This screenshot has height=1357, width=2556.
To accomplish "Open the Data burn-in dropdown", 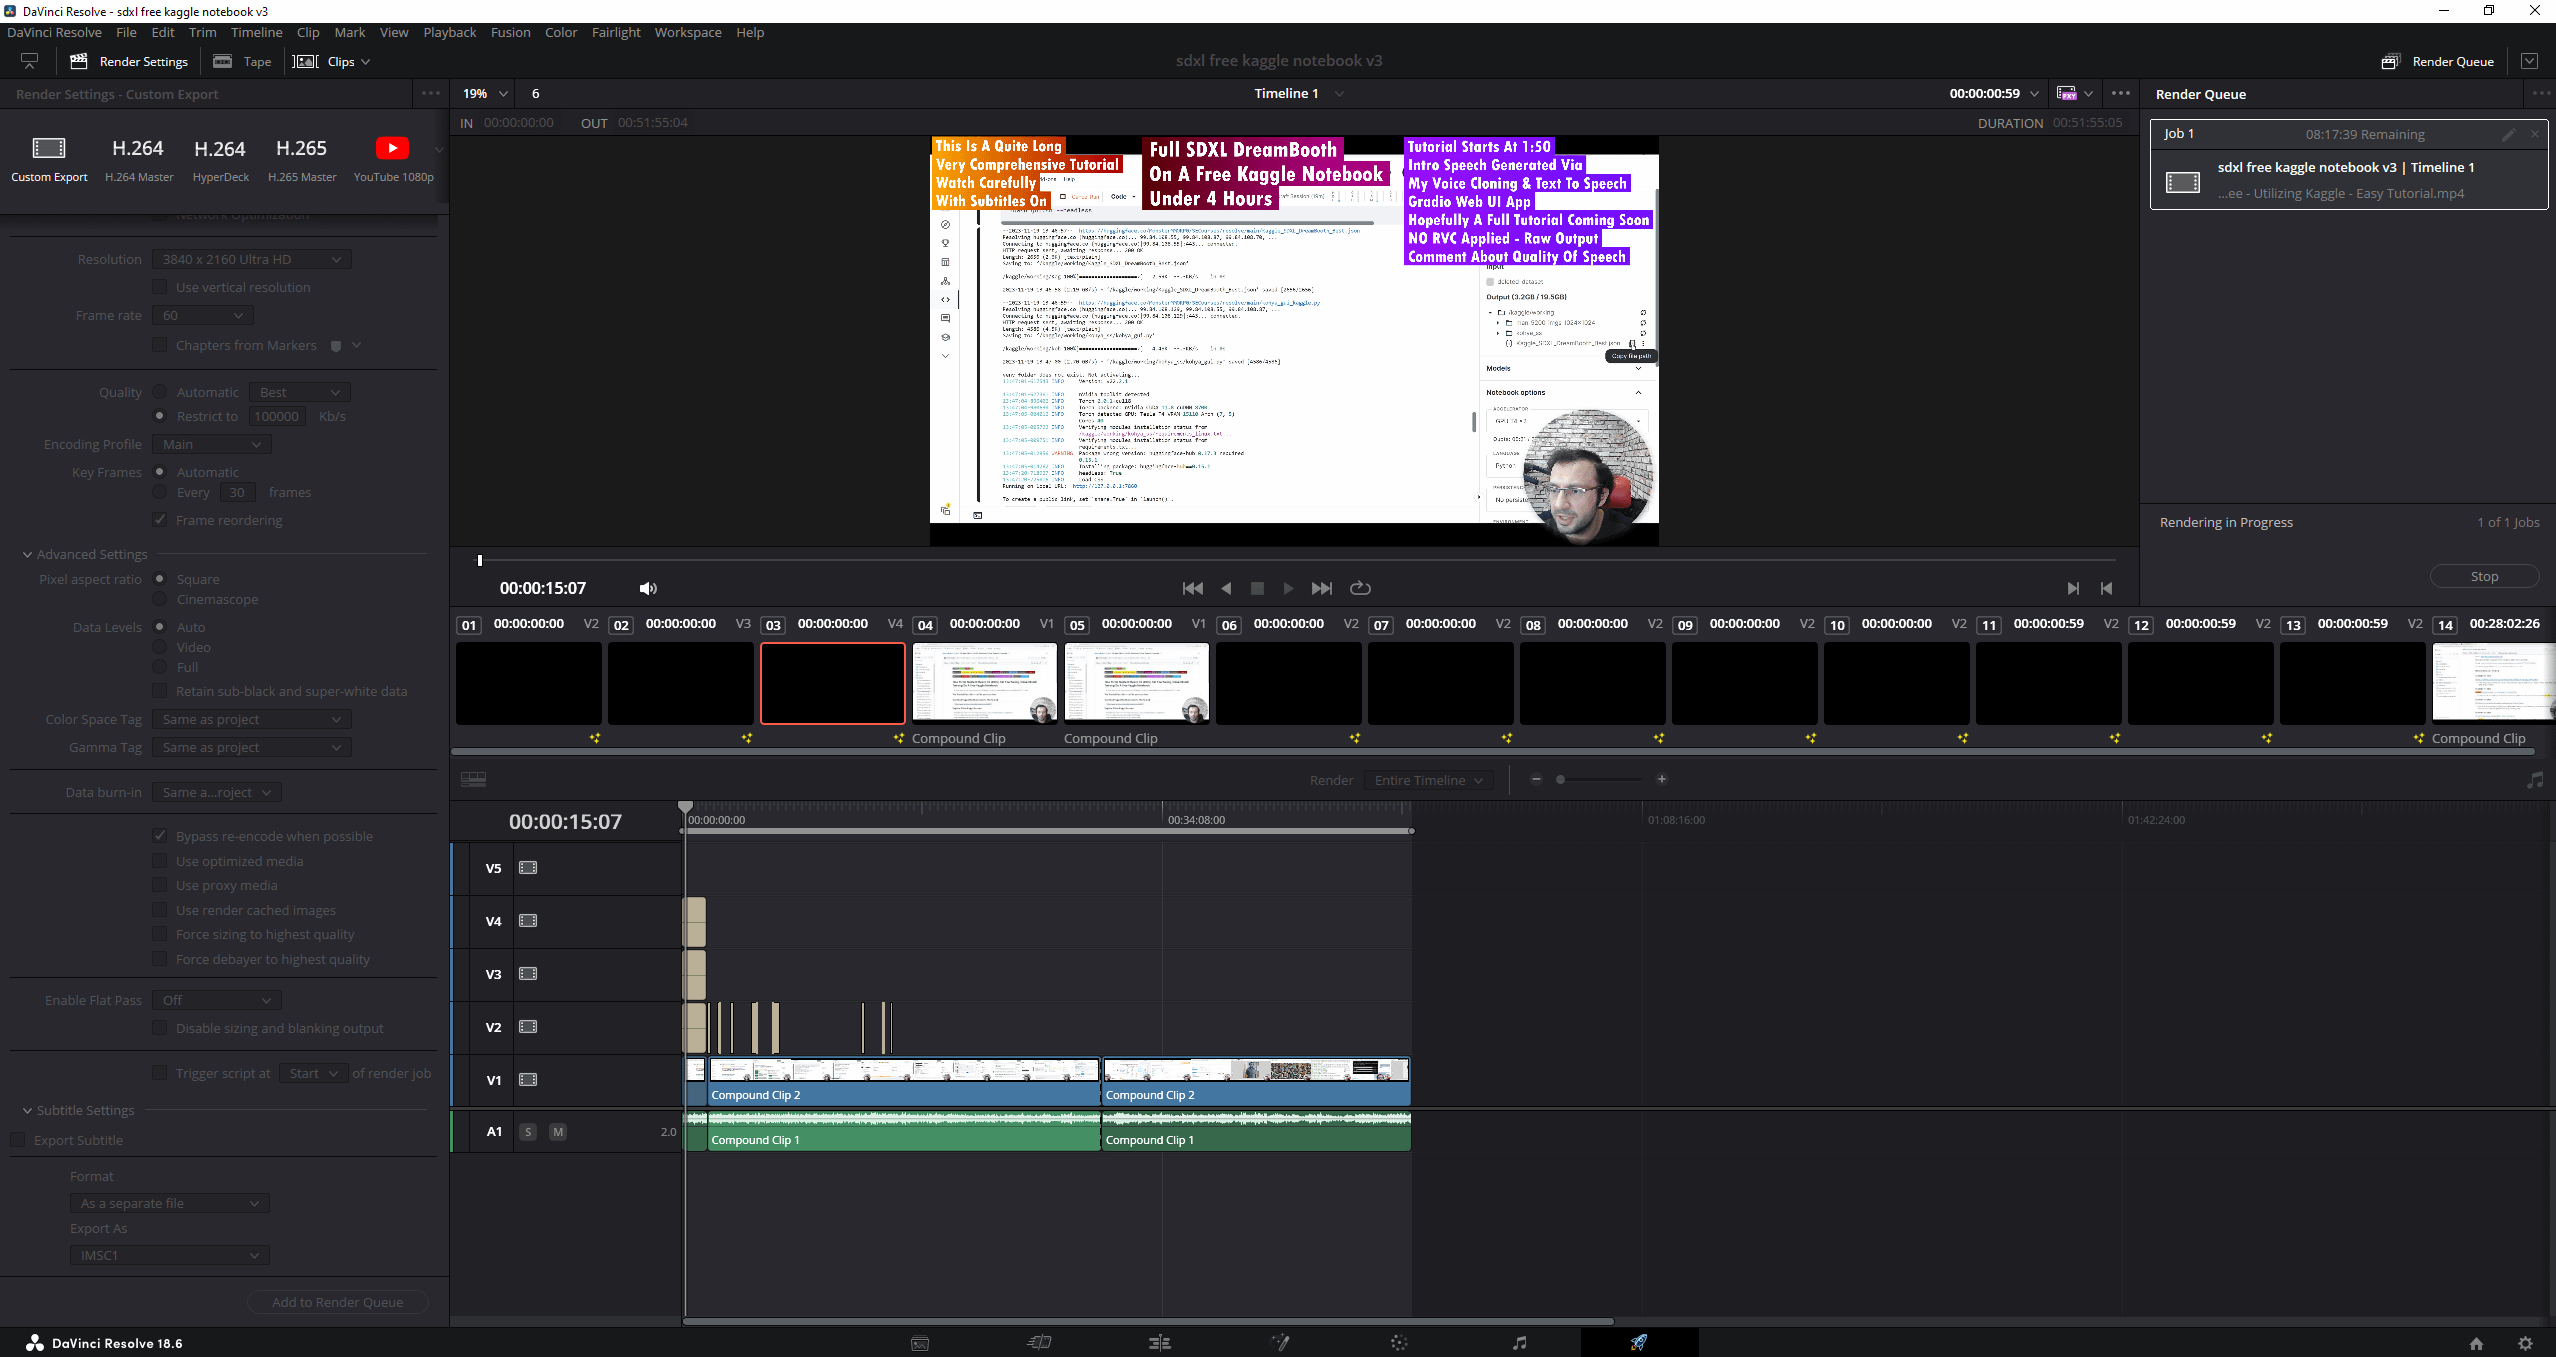I will click(x=216, y=792).
